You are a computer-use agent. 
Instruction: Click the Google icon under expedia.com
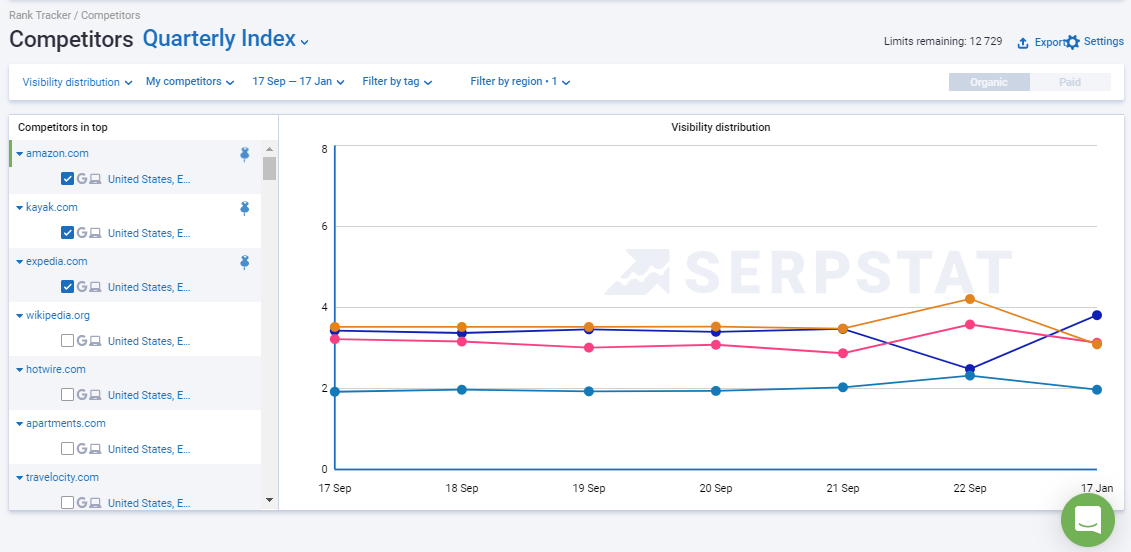82,287
